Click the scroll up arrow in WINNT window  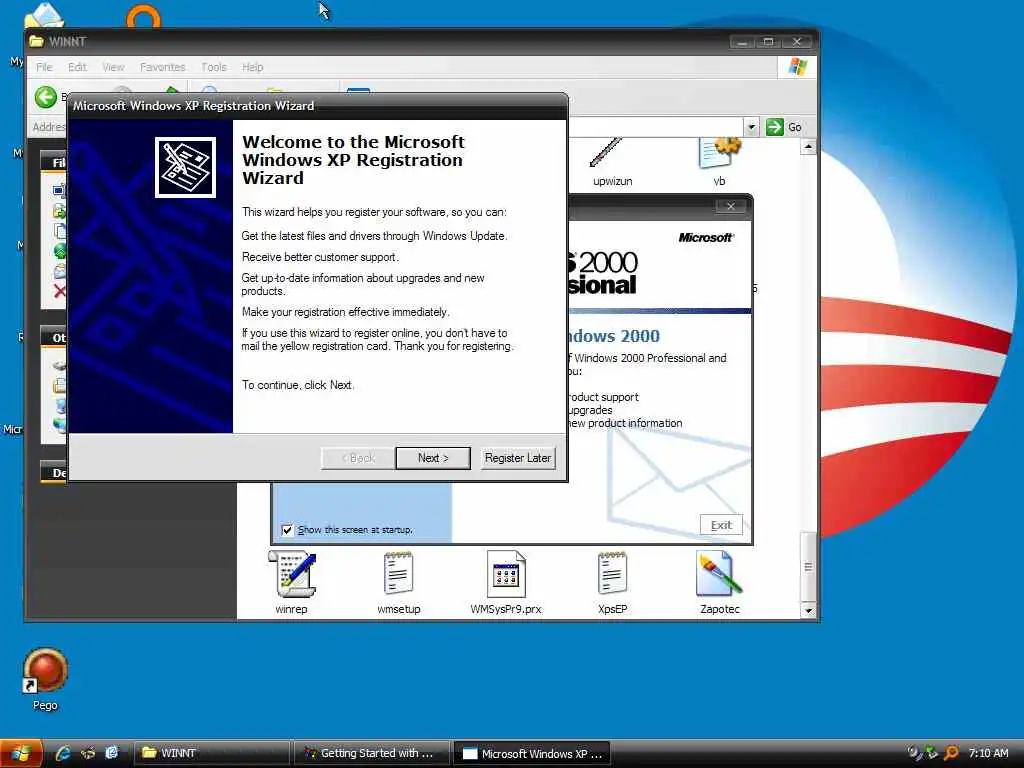[x=808, y=147]
